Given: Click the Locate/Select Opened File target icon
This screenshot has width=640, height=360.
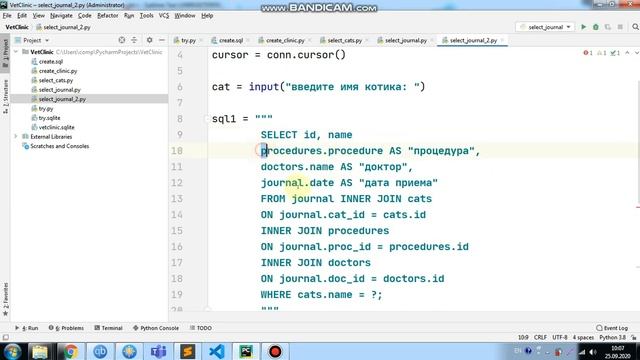Looking at the screenshot, I should [x=122, y=40].
